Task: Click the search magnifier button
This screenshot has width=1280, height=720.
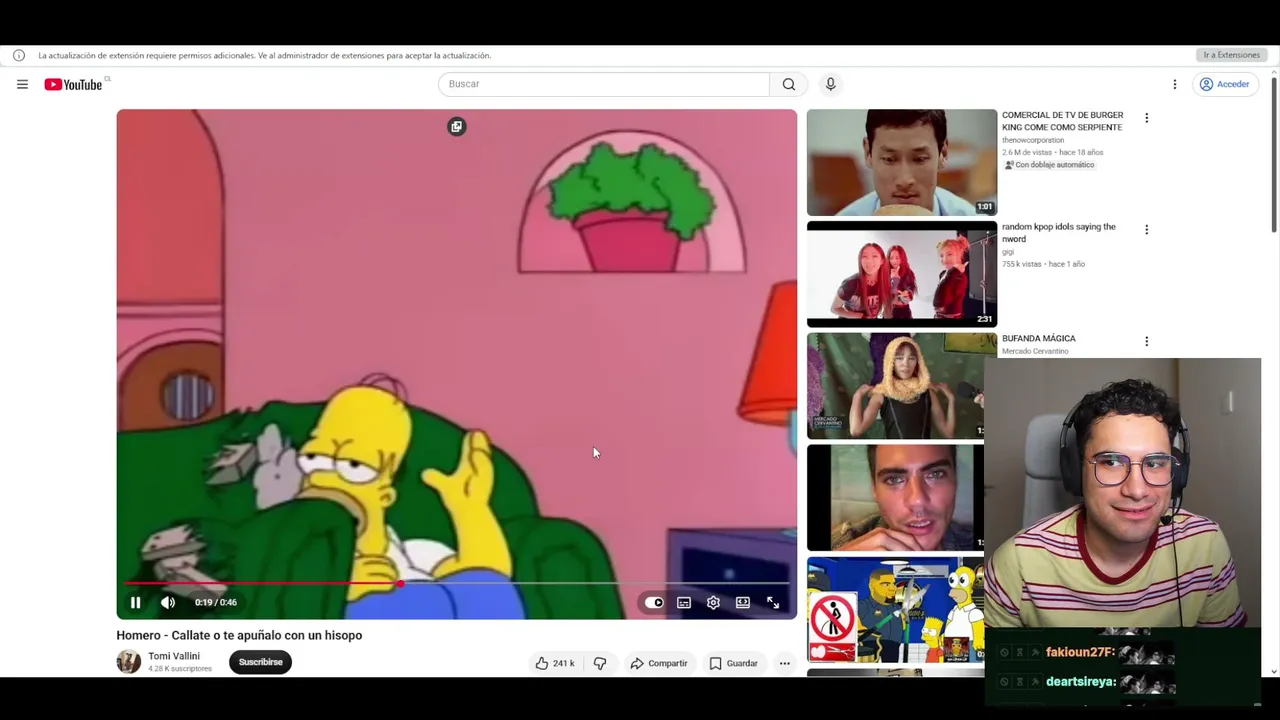Action: pyautogui.click(x=789, y=84)
